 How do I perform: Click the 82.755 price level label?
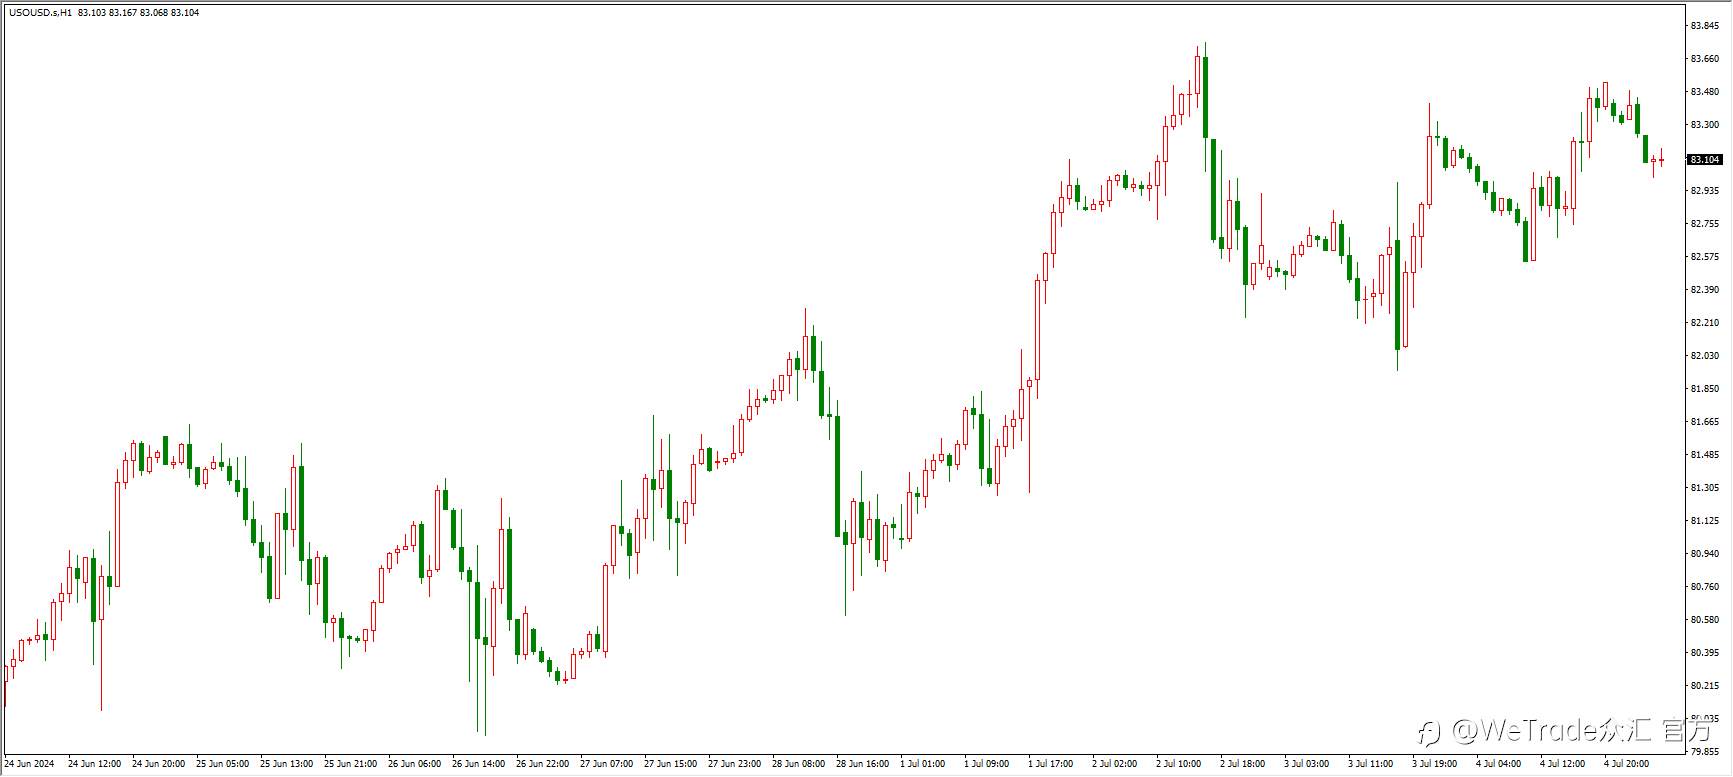1704,224
